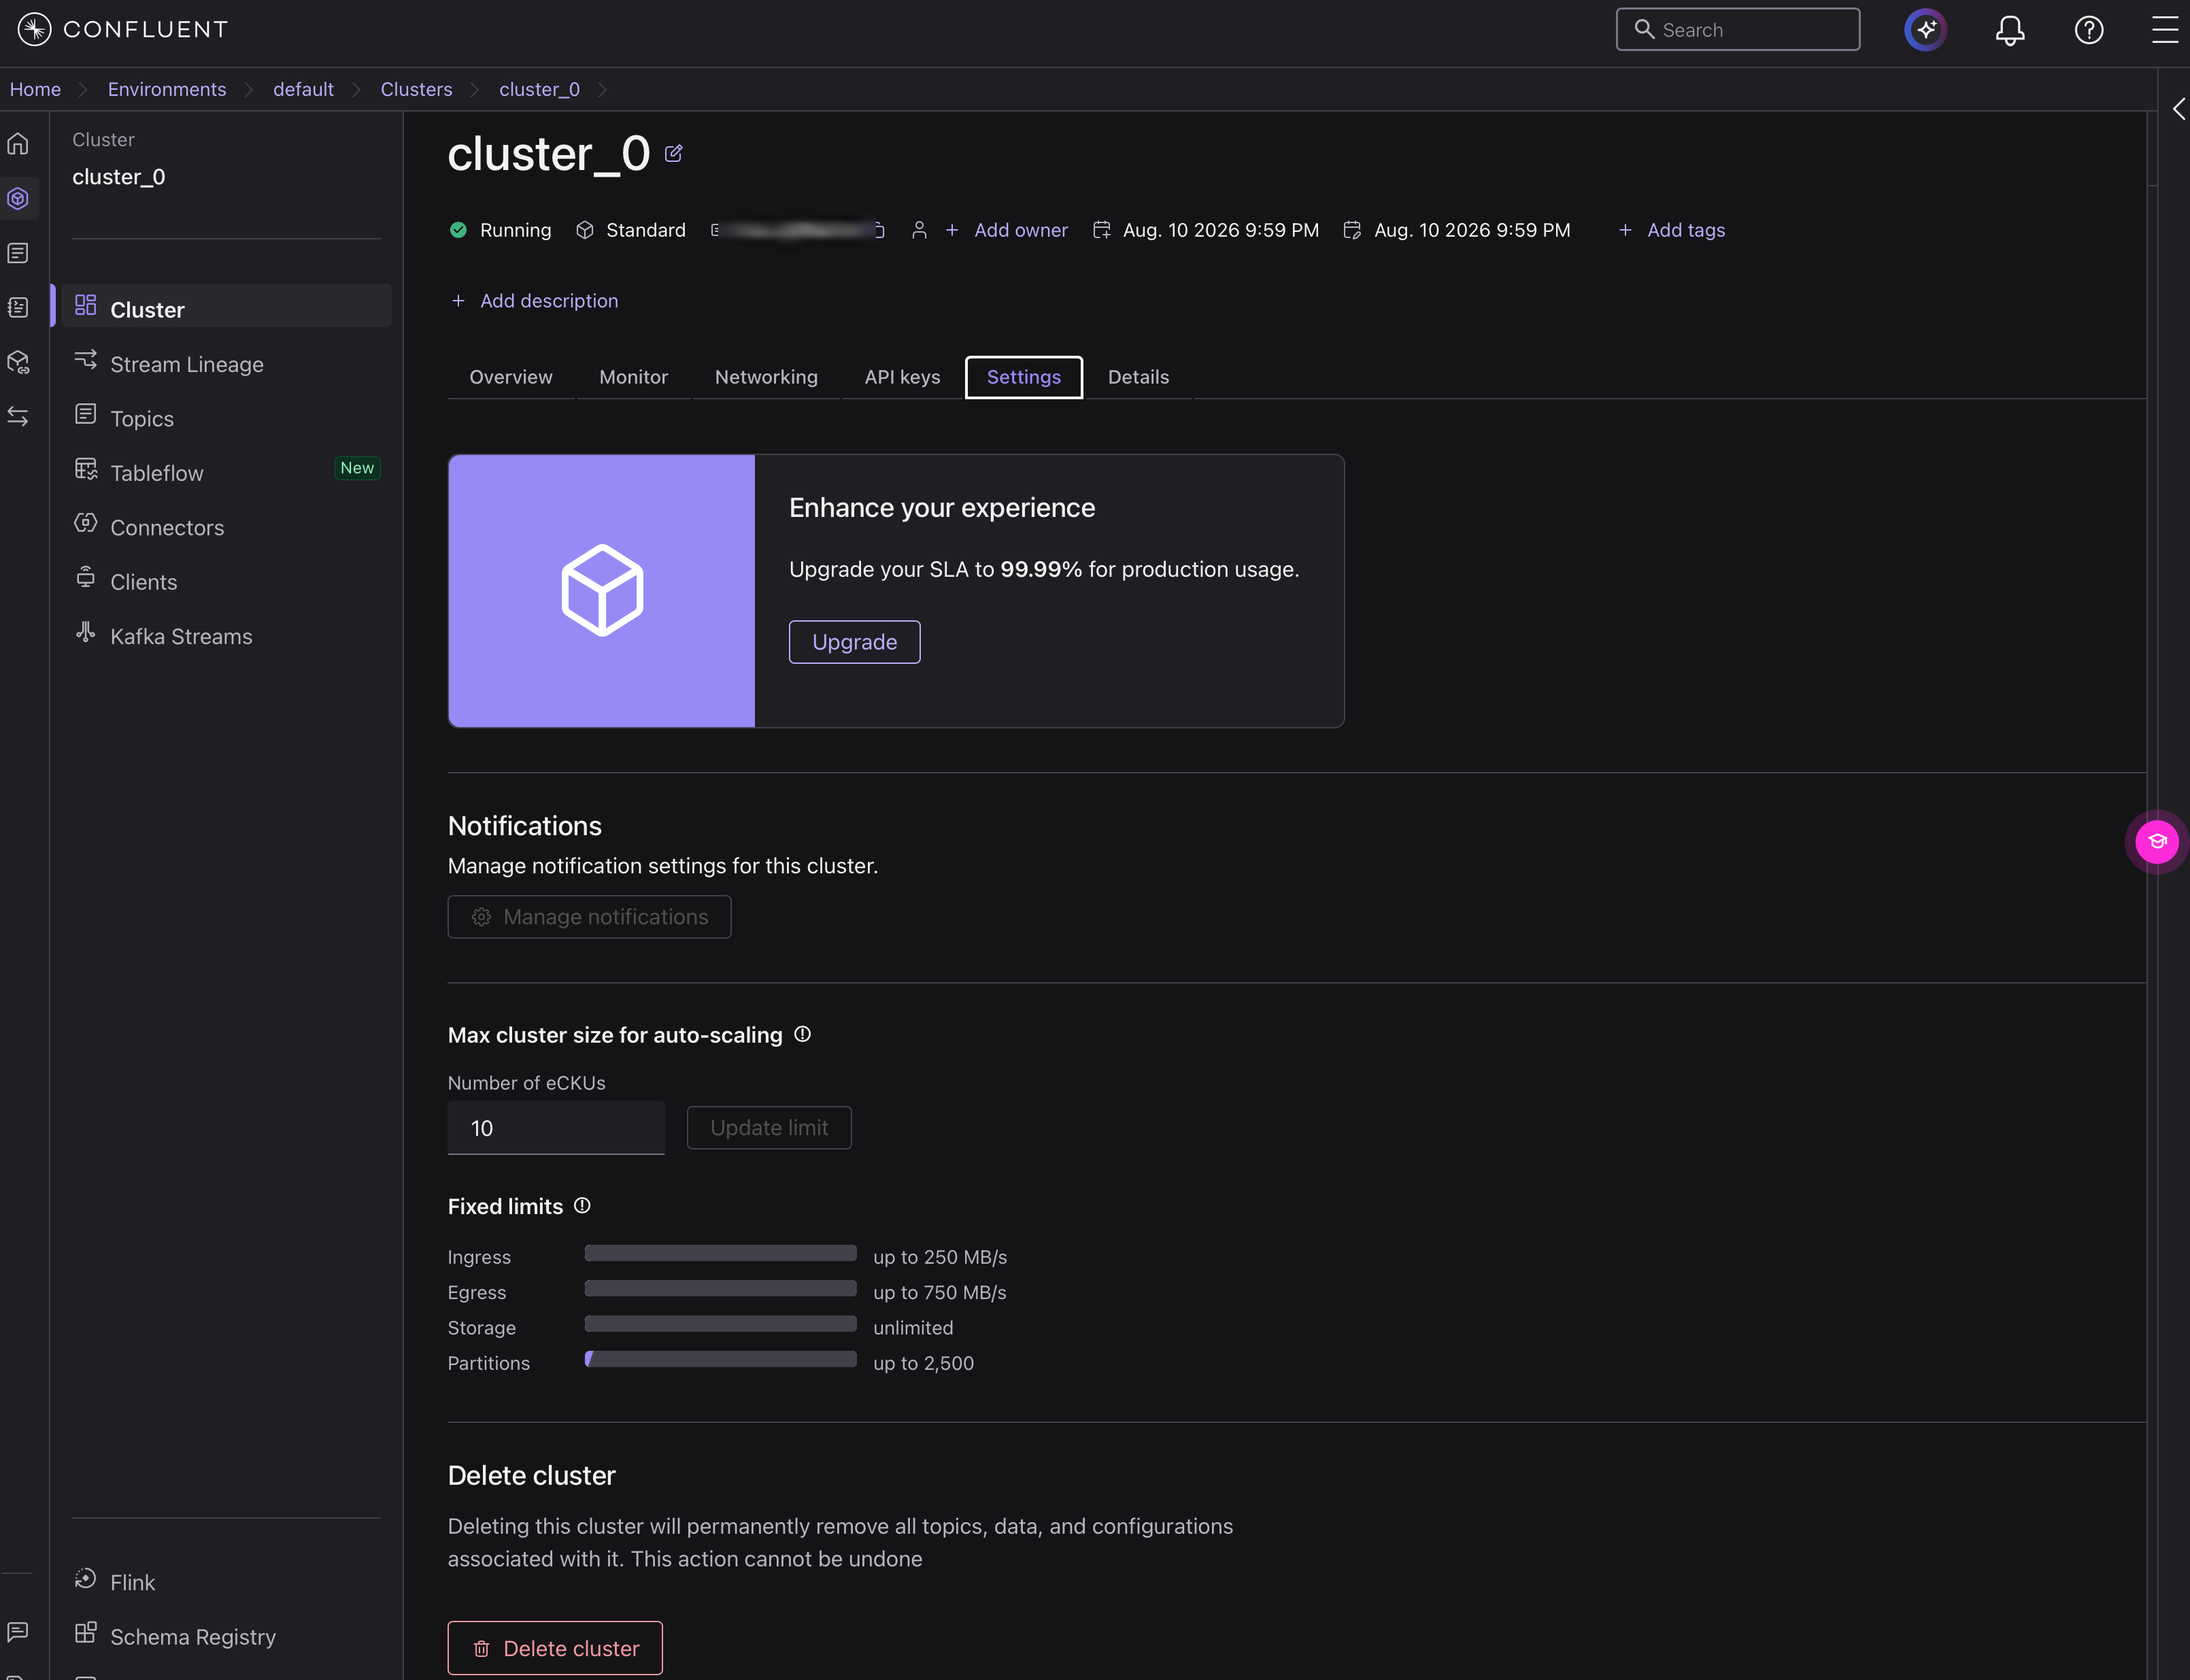Copy the cluster ID with the copy icon
Screen dimensions: 2190x1680
pyautogui.click(x=879, y=230)
